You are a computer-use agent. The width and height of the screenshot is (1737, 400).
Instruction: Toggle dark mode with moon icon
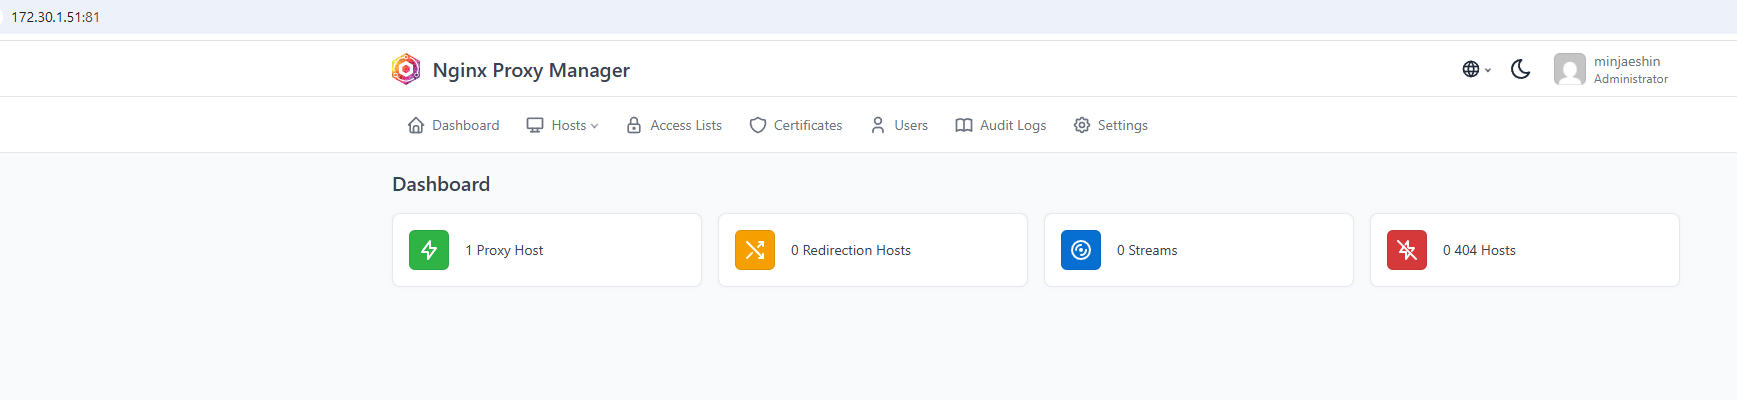pyautogui.click(x=1520, y=69)
